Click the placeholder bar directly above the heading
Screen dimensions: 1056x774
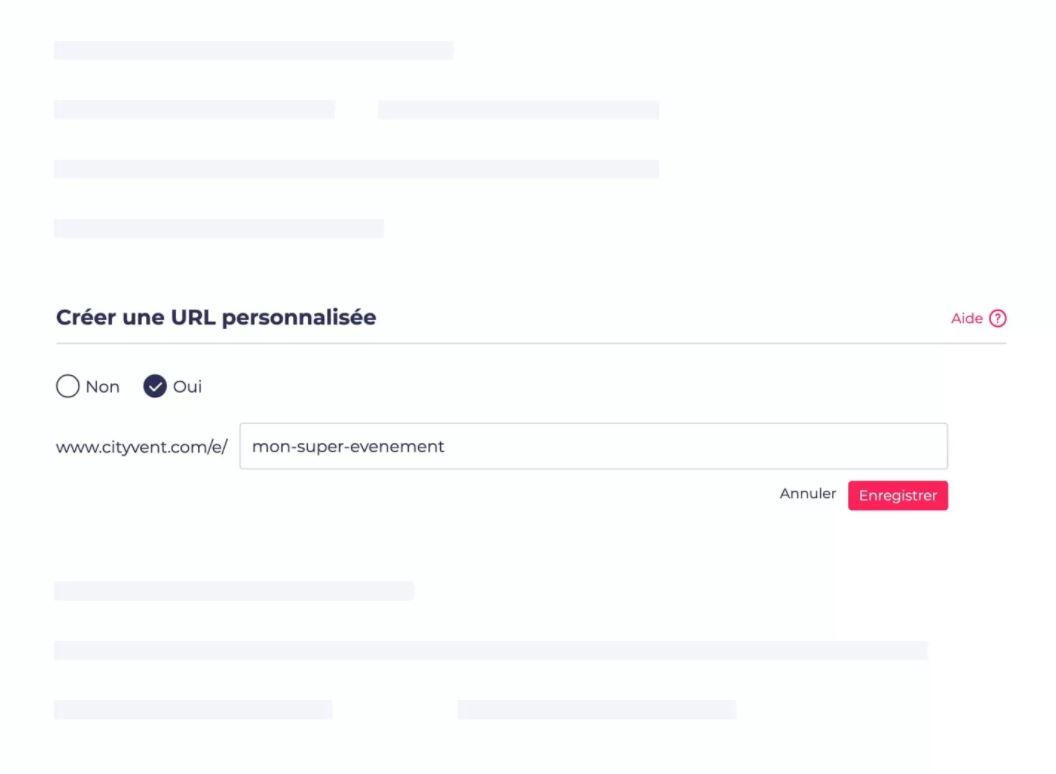pos(218,228)
